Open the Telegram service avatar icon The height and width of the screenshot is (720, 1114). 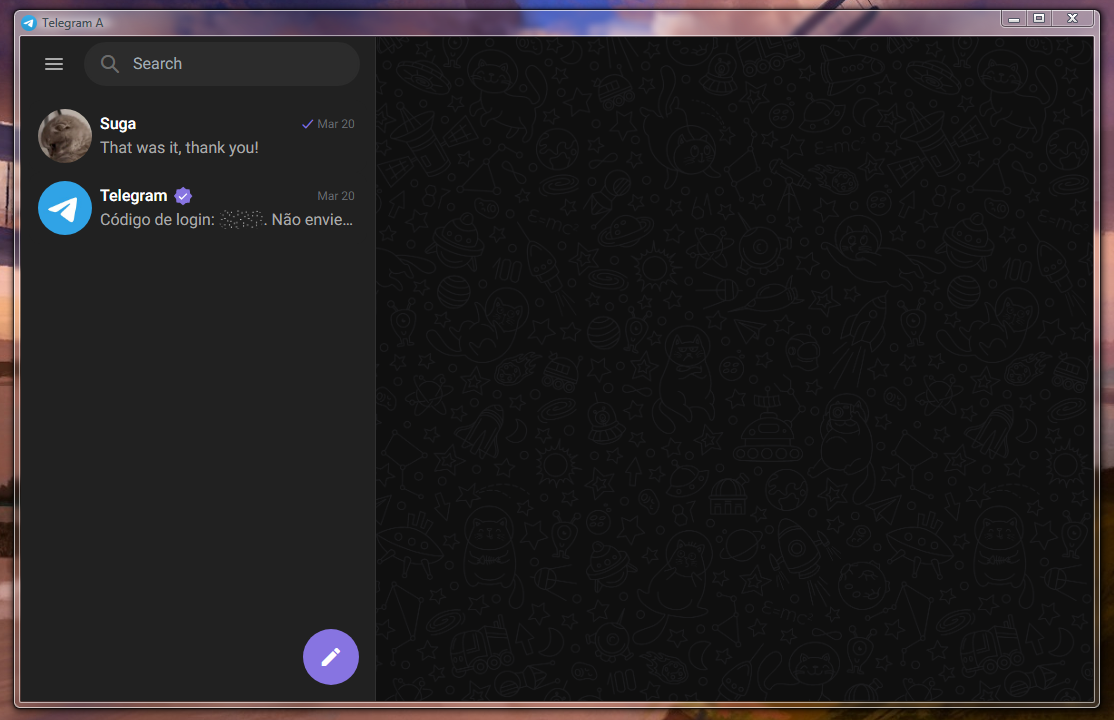pos(65,208)
